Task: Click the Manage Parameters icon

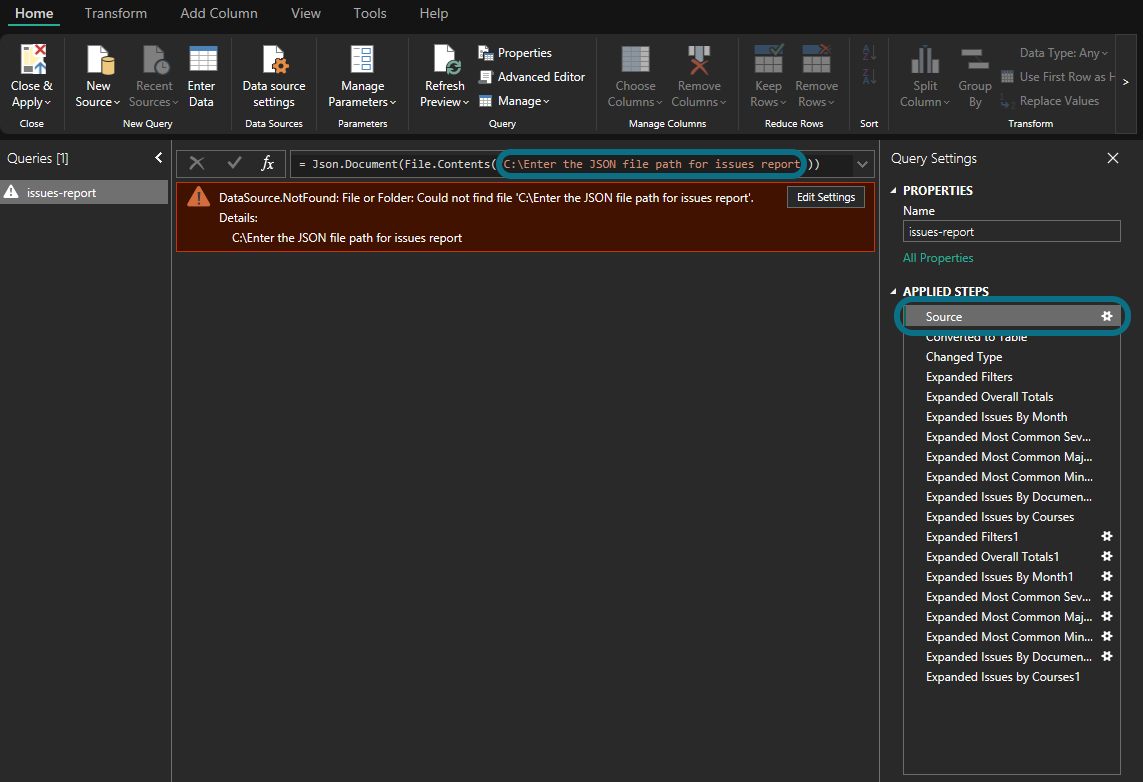Action: (362, 59)
